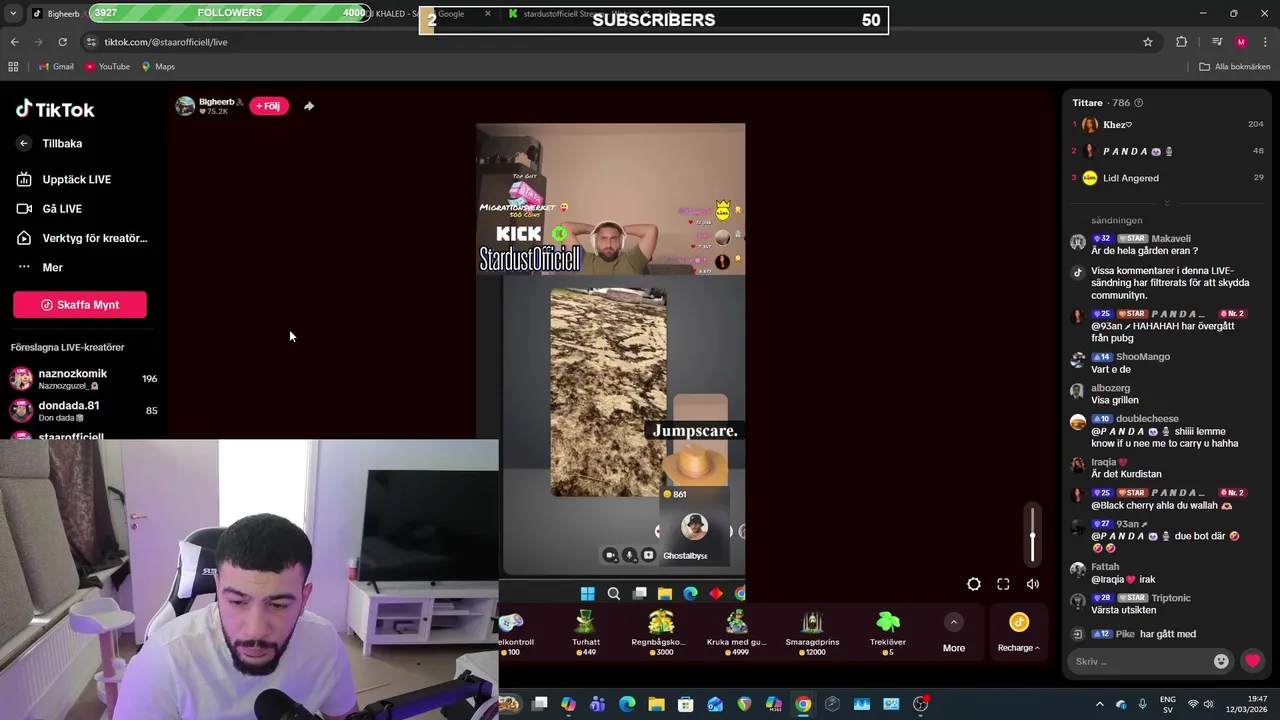Click Makaveli username in chat
This screenshot has height=720, width=1280.
pyautogui.click(x=1171, y=239)
